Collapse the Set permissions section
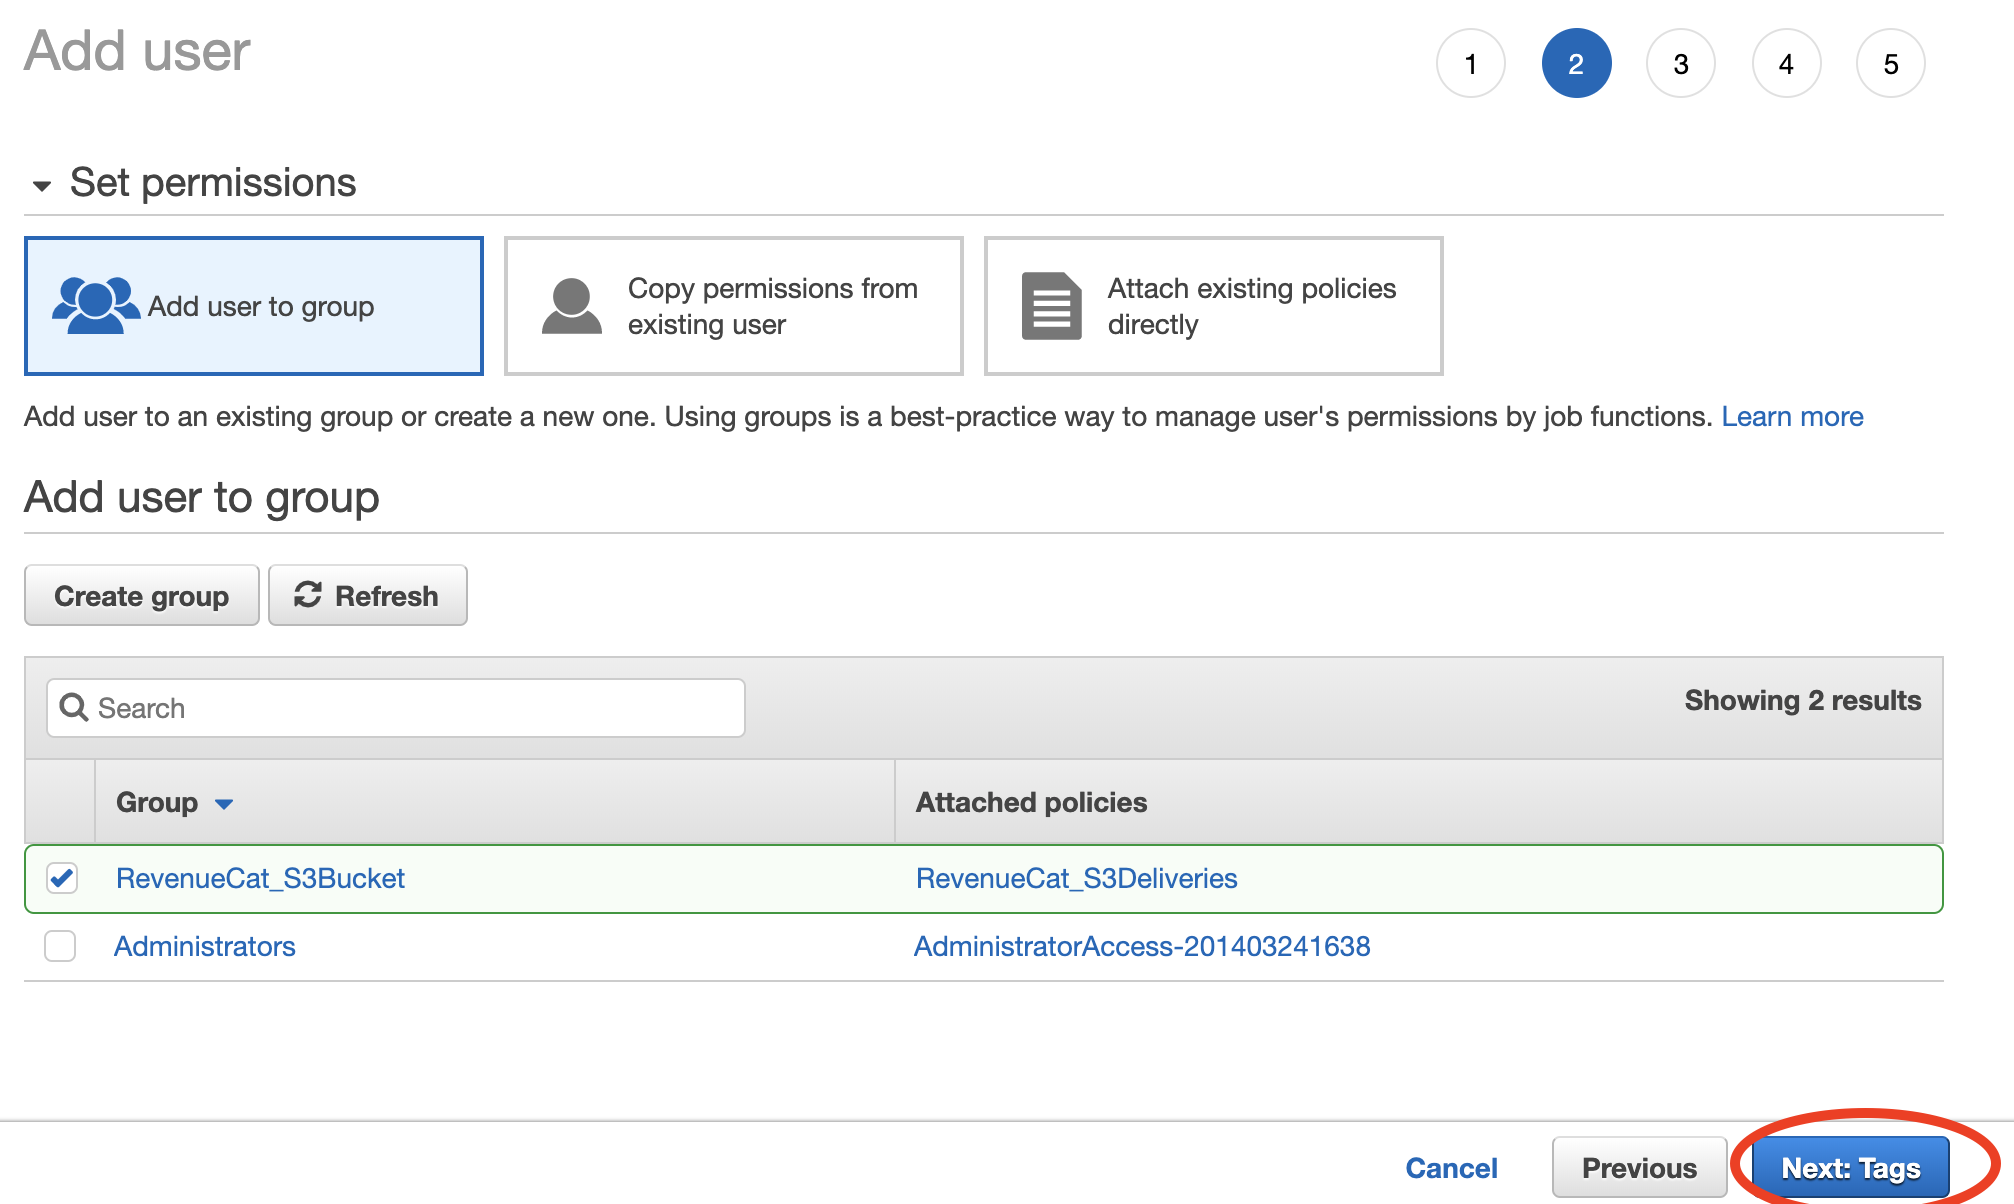The image size is (2014, 1204). pyautogui.click(x=42, y=185)
